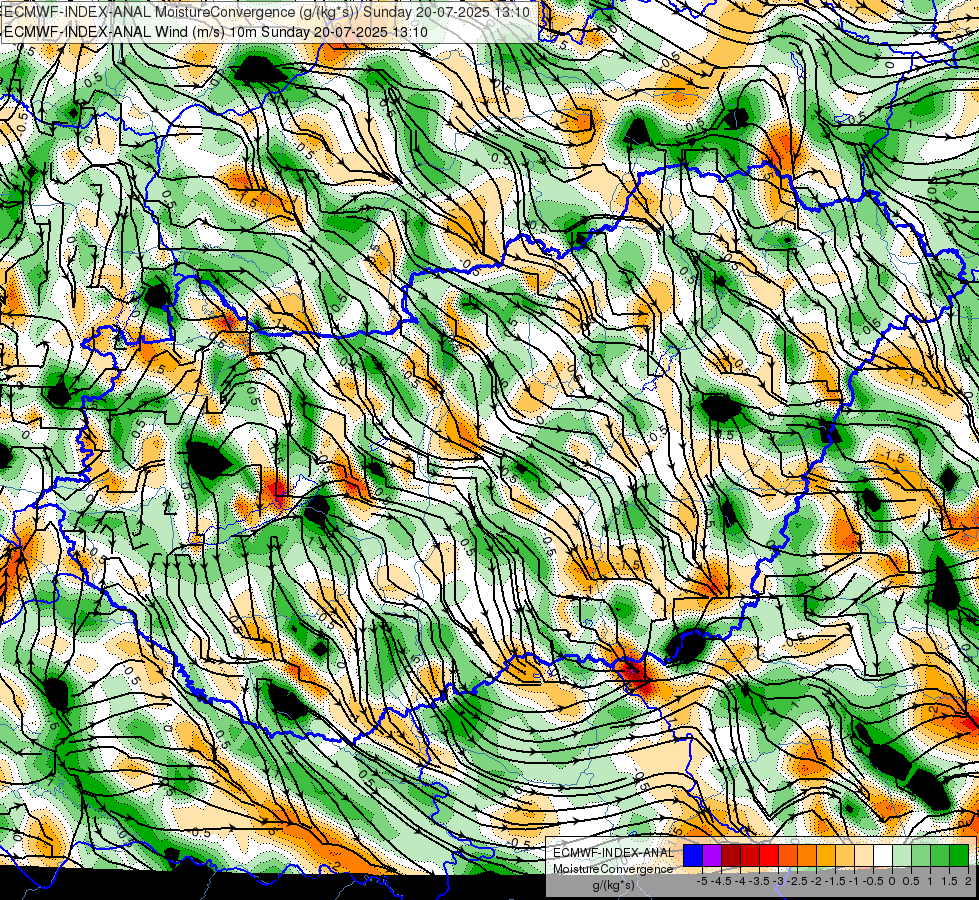Click the g/(kg*s) unit label in legend
Image resolution: width=979 pixels, height=900 pixels.
pyautogui.click(x=613, y=885)
